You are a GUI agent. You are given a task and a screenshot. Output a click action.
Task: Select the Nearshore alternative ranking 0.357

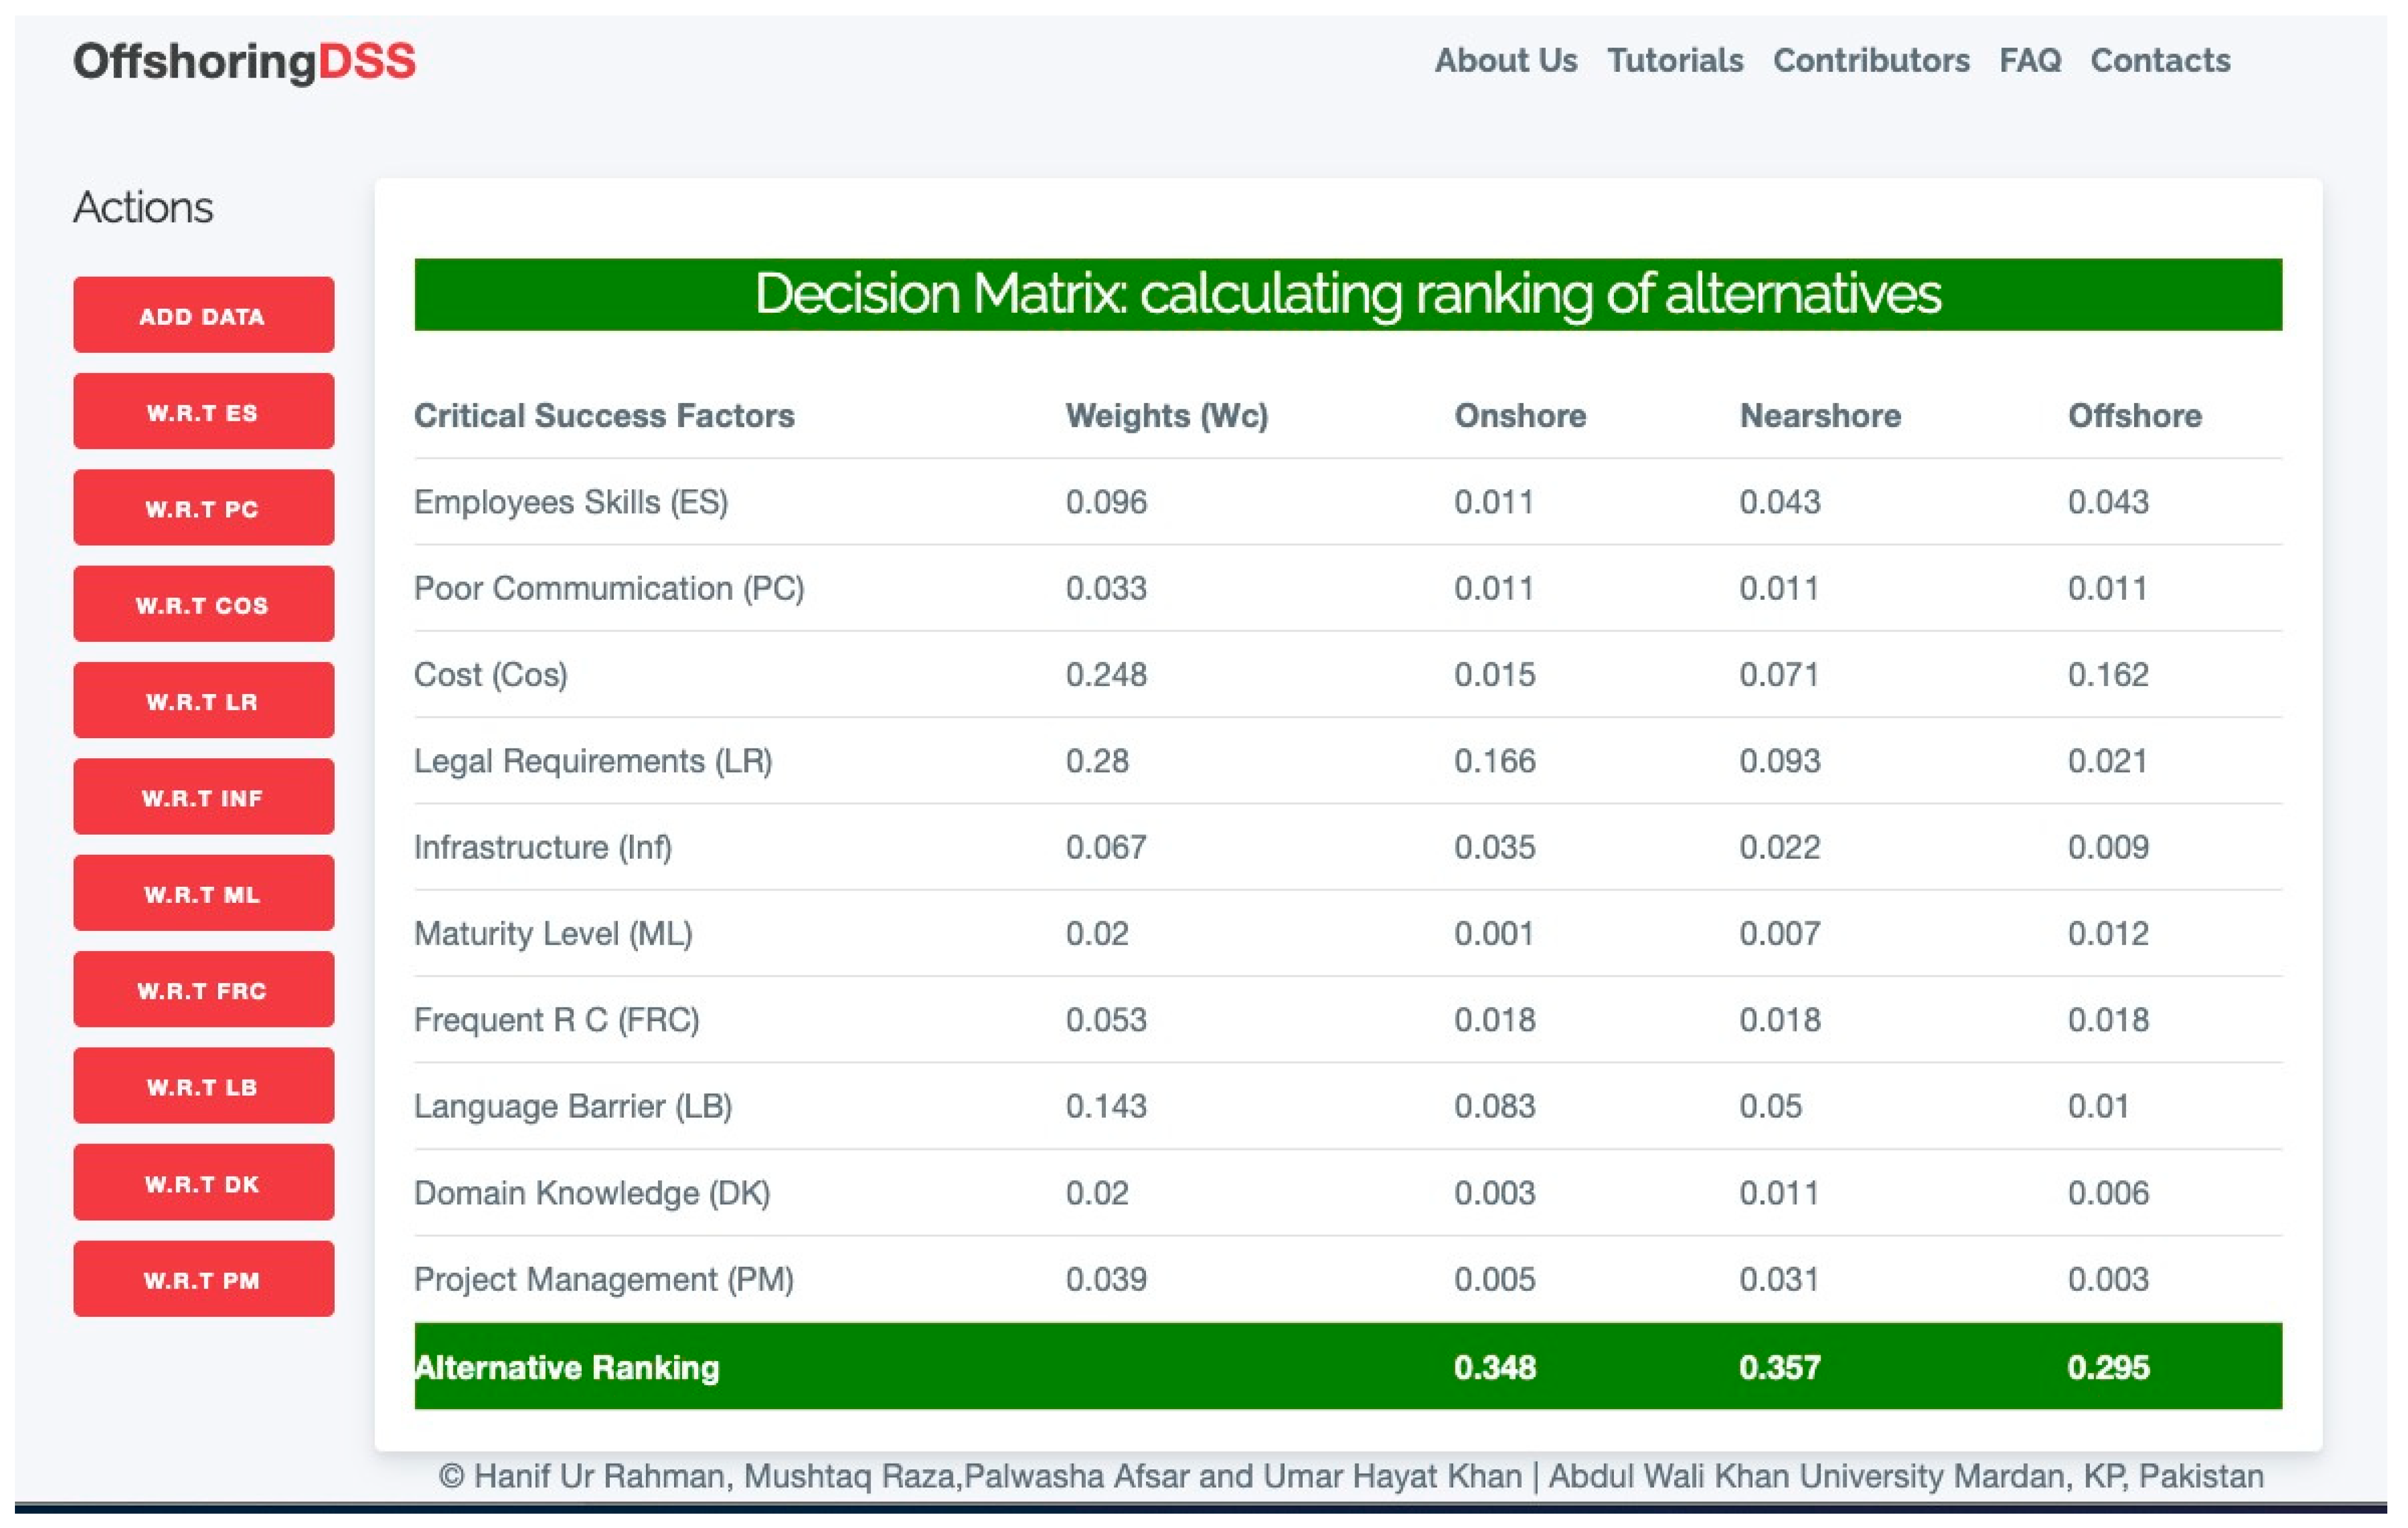(x=1779, y=1367)
